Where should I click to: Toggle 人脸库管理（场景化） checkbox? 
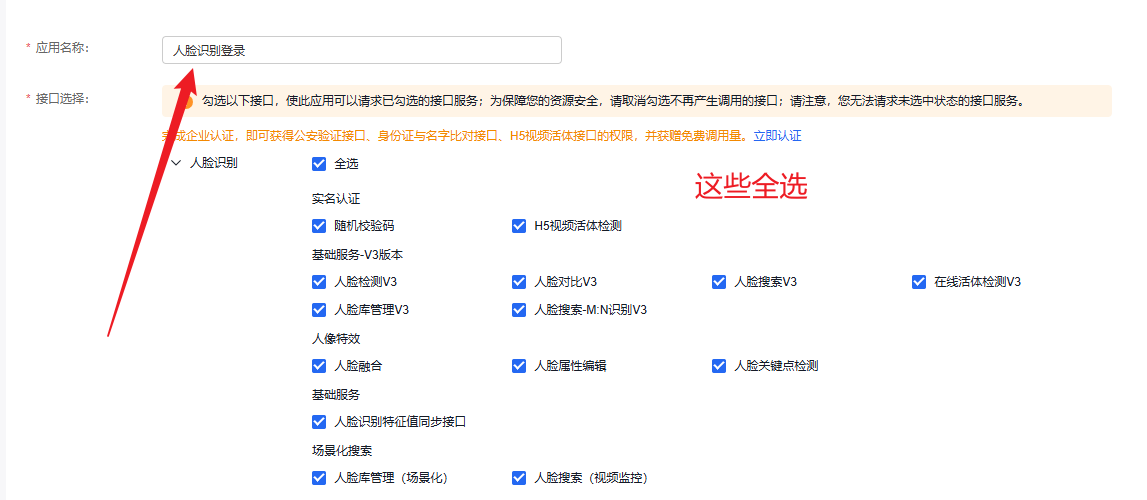(x=318, y=477)
